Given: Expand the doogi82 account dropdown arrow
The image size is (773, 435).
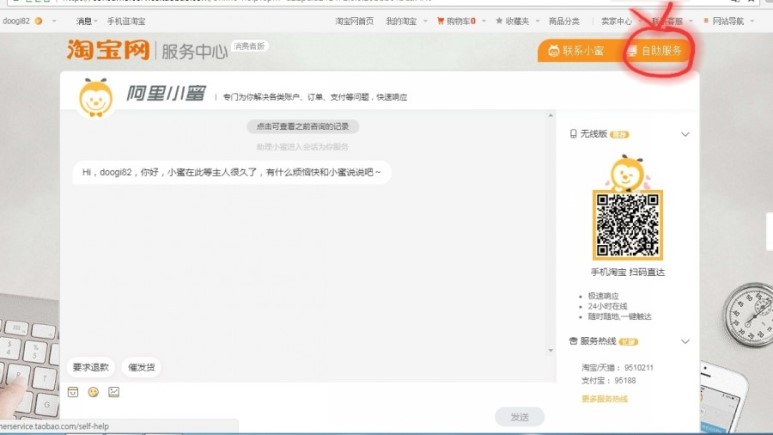Looking at the screenshot, I should [x=54, y=21].
